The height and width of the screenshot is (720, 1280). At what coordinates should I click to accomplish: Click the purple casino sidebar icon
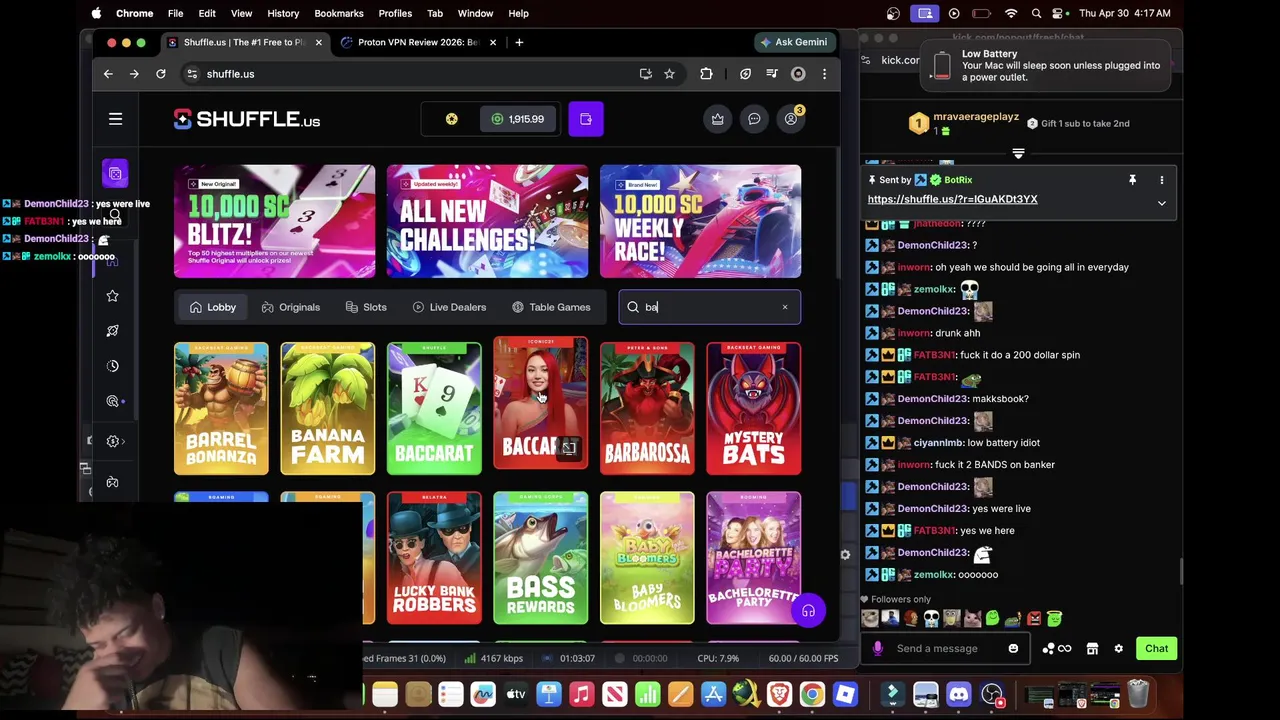point(115,174)
